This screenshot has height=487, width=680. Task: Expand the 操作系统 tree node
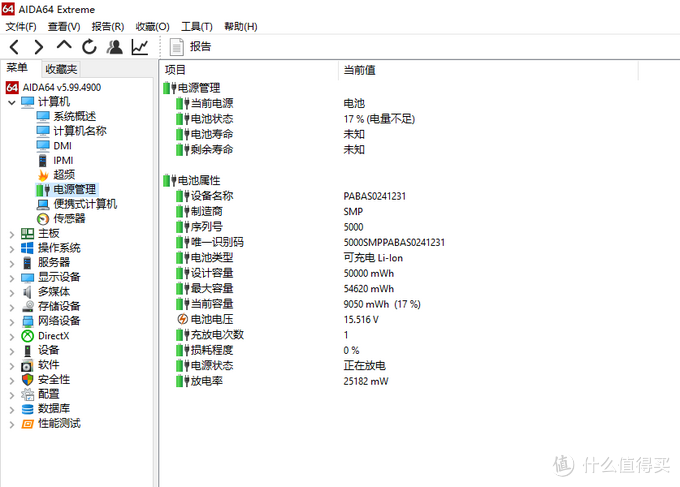(x=12, y=249)
